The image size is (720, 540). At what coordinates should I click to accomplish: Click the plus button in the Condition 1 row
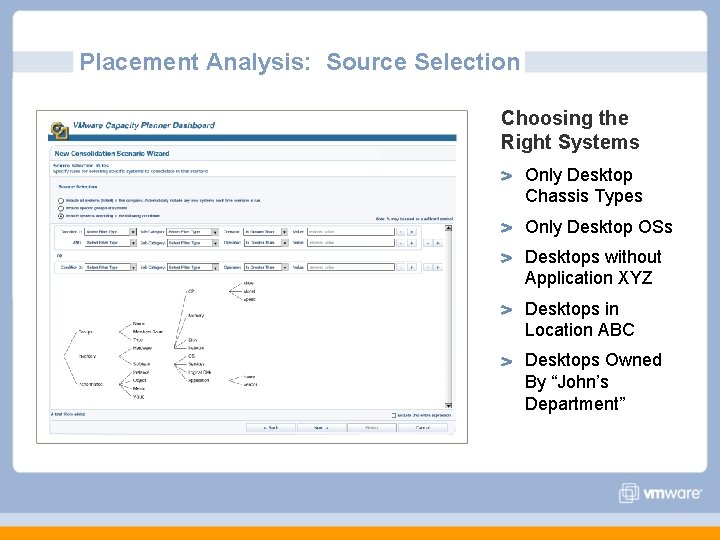[x=412, y=232]
